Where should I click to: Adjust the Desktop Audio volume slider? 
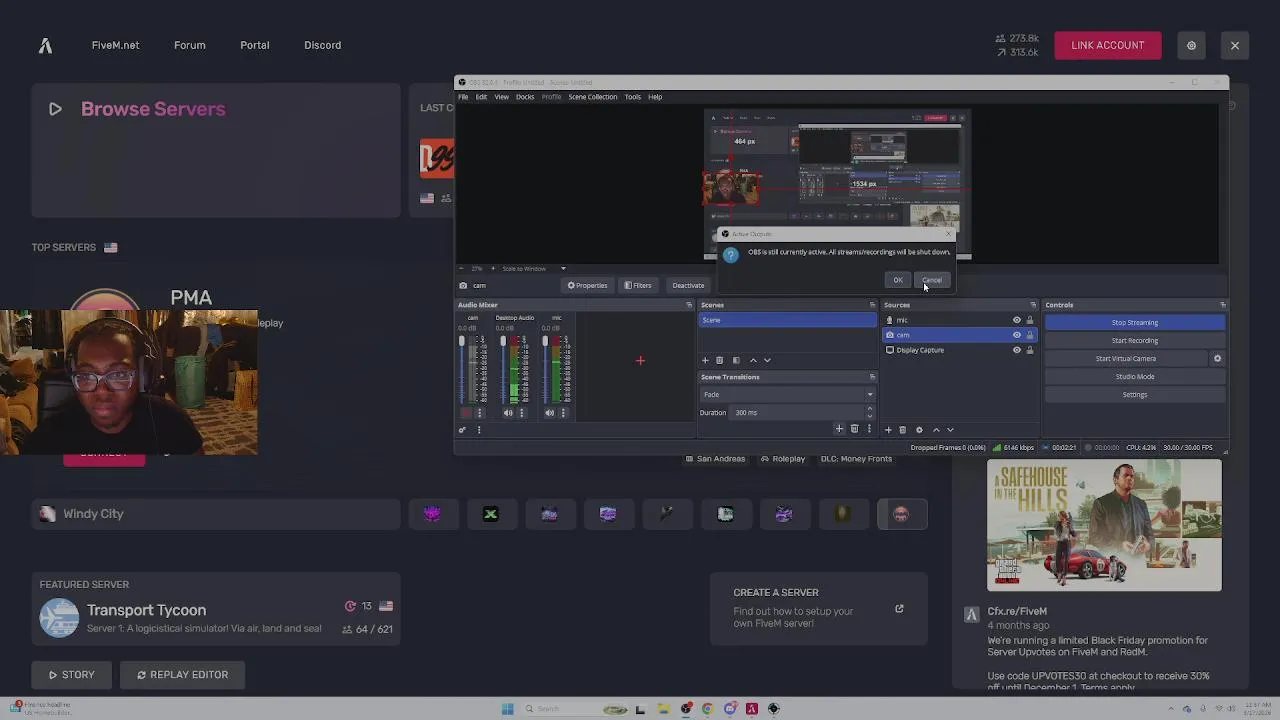(503, 369)
